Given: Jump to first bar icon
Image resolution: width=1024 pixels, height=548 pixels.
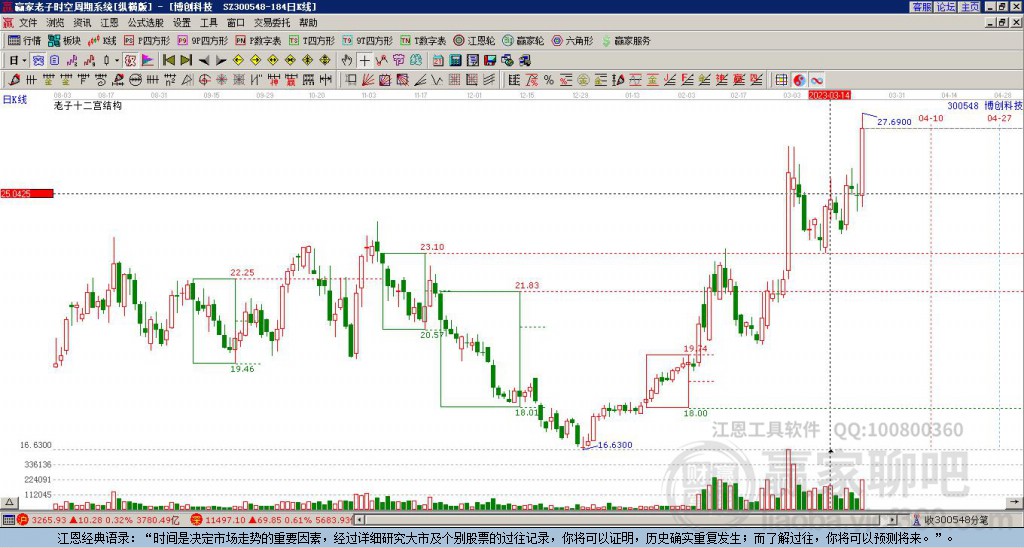Looking at the screenshot, I should pyautogui.click(x=168, y=61).
